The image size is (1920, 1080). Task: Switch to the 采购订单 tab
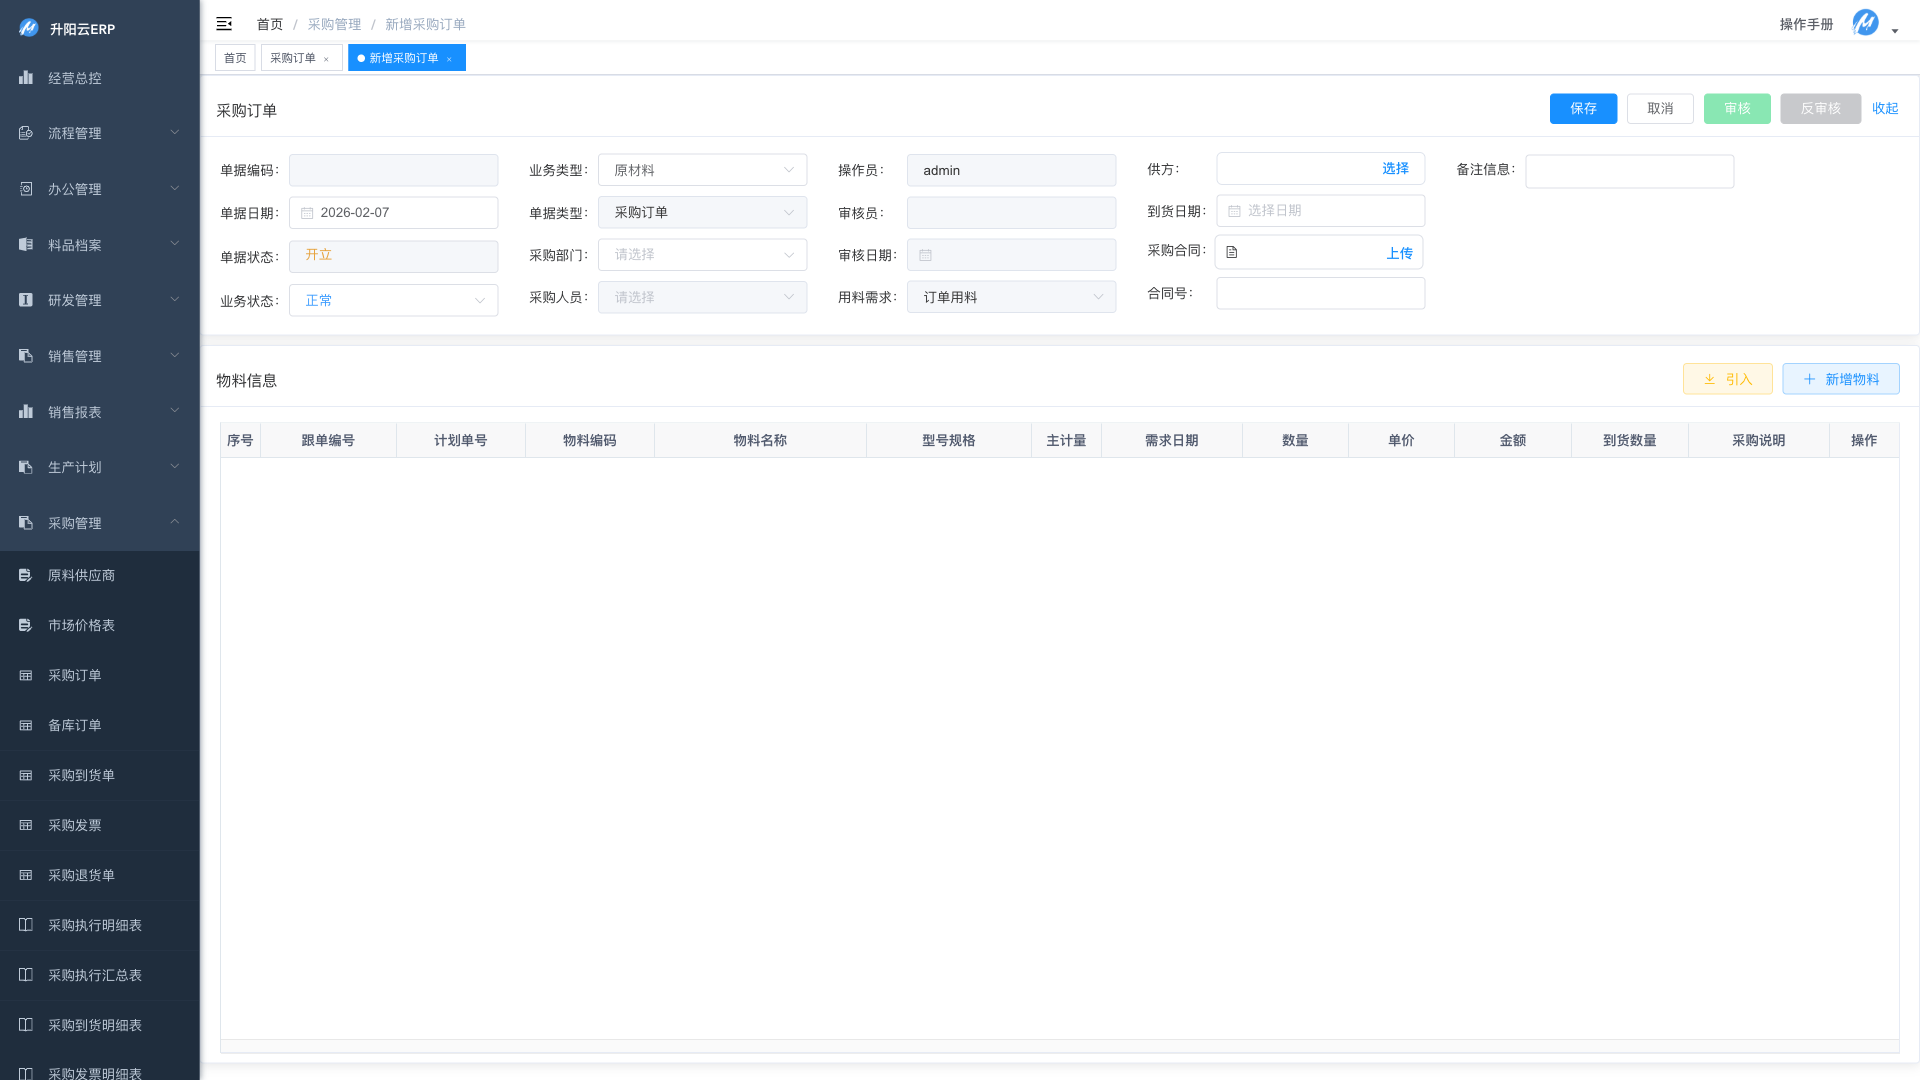[x=293, y=58]
